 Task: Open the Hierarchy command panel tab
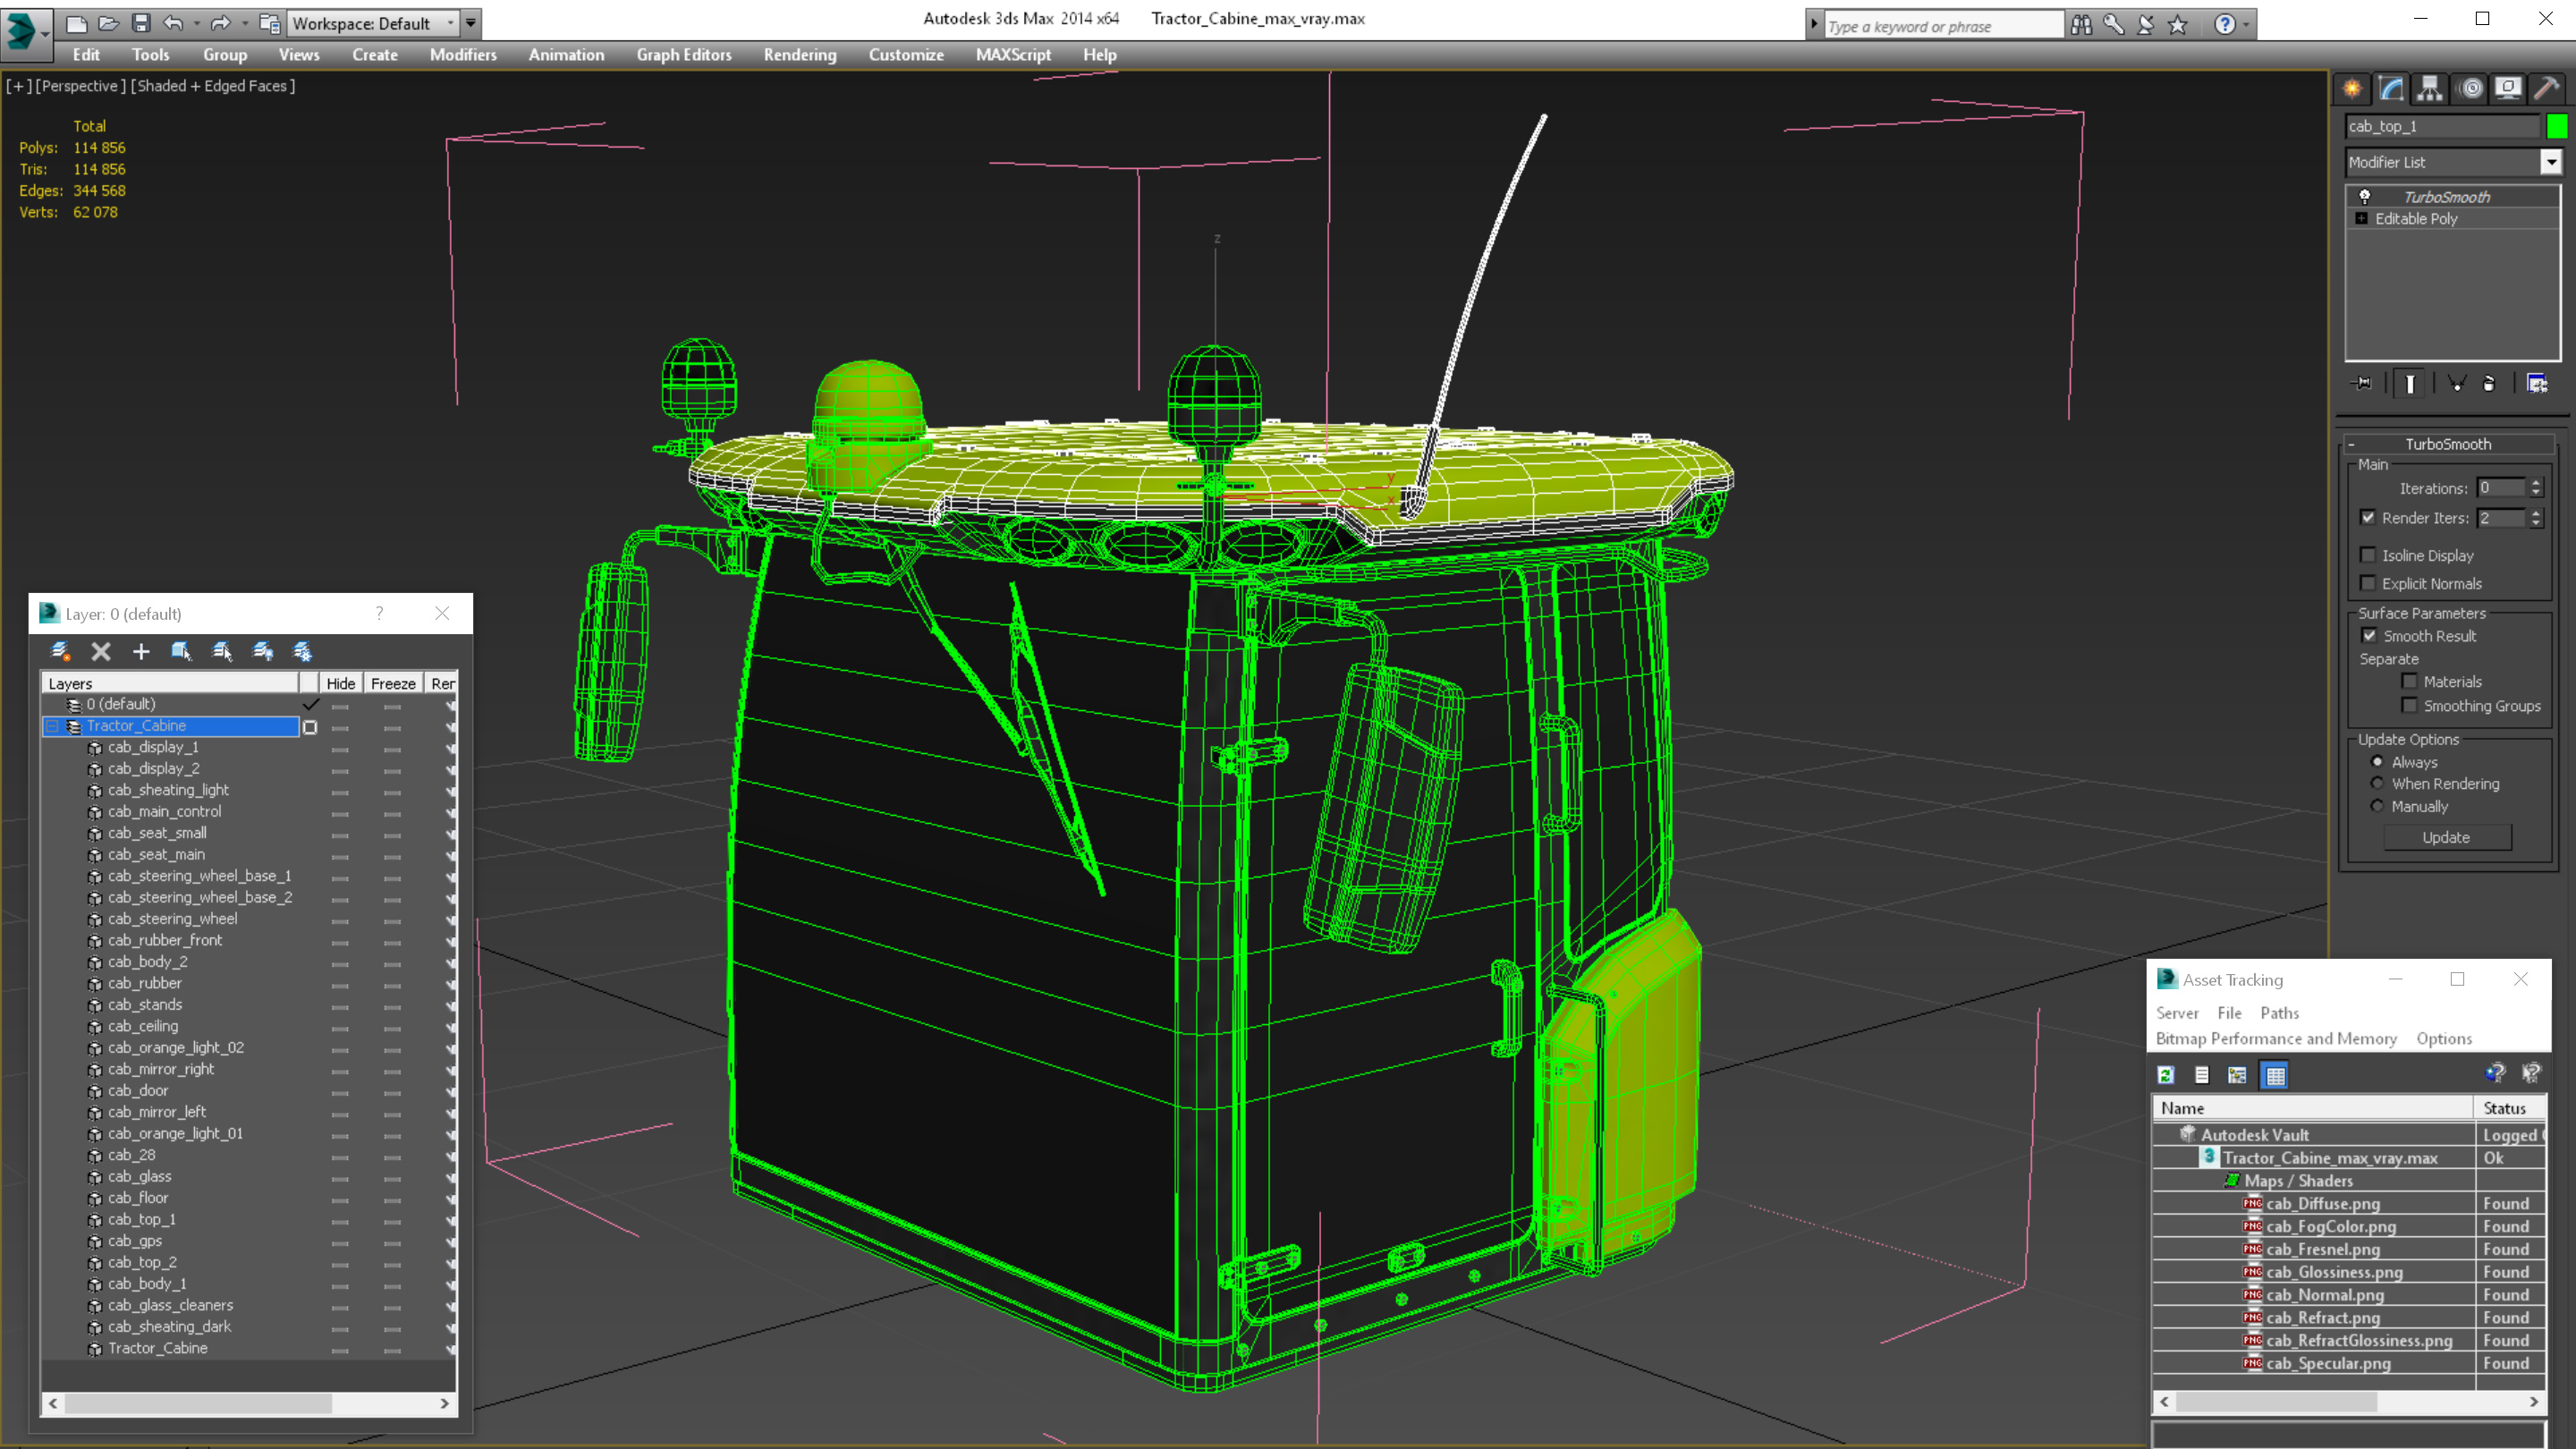pyautogui.click(x=2430, y=89)
